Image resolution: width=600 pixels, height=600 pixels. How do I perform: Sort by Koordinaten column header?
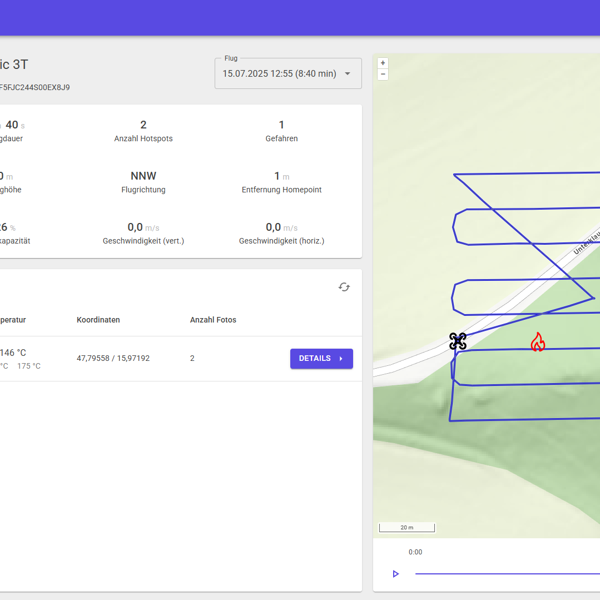98,320
